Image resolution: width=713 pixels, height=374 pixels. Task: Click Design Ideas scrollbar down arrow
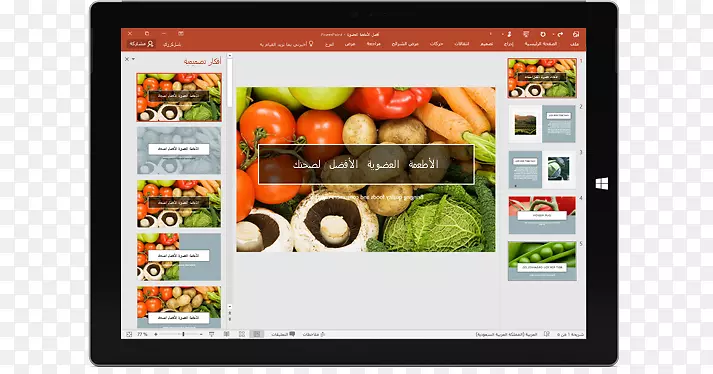(230, 307)
